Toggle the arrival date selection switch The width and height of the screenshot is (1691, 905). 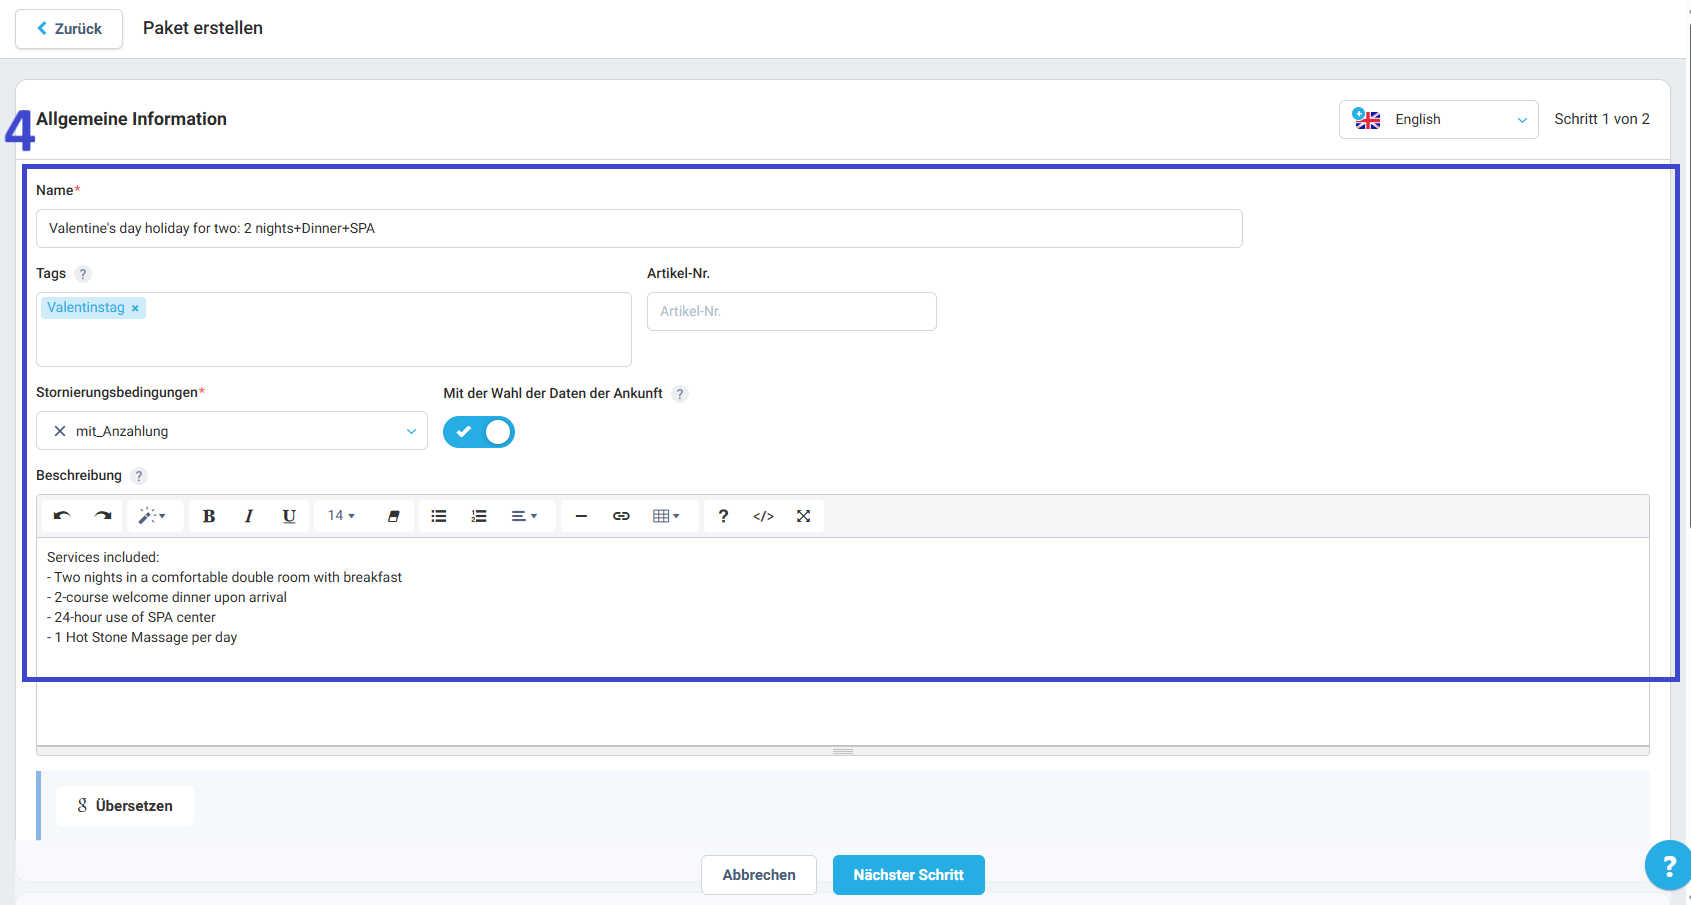479,432
